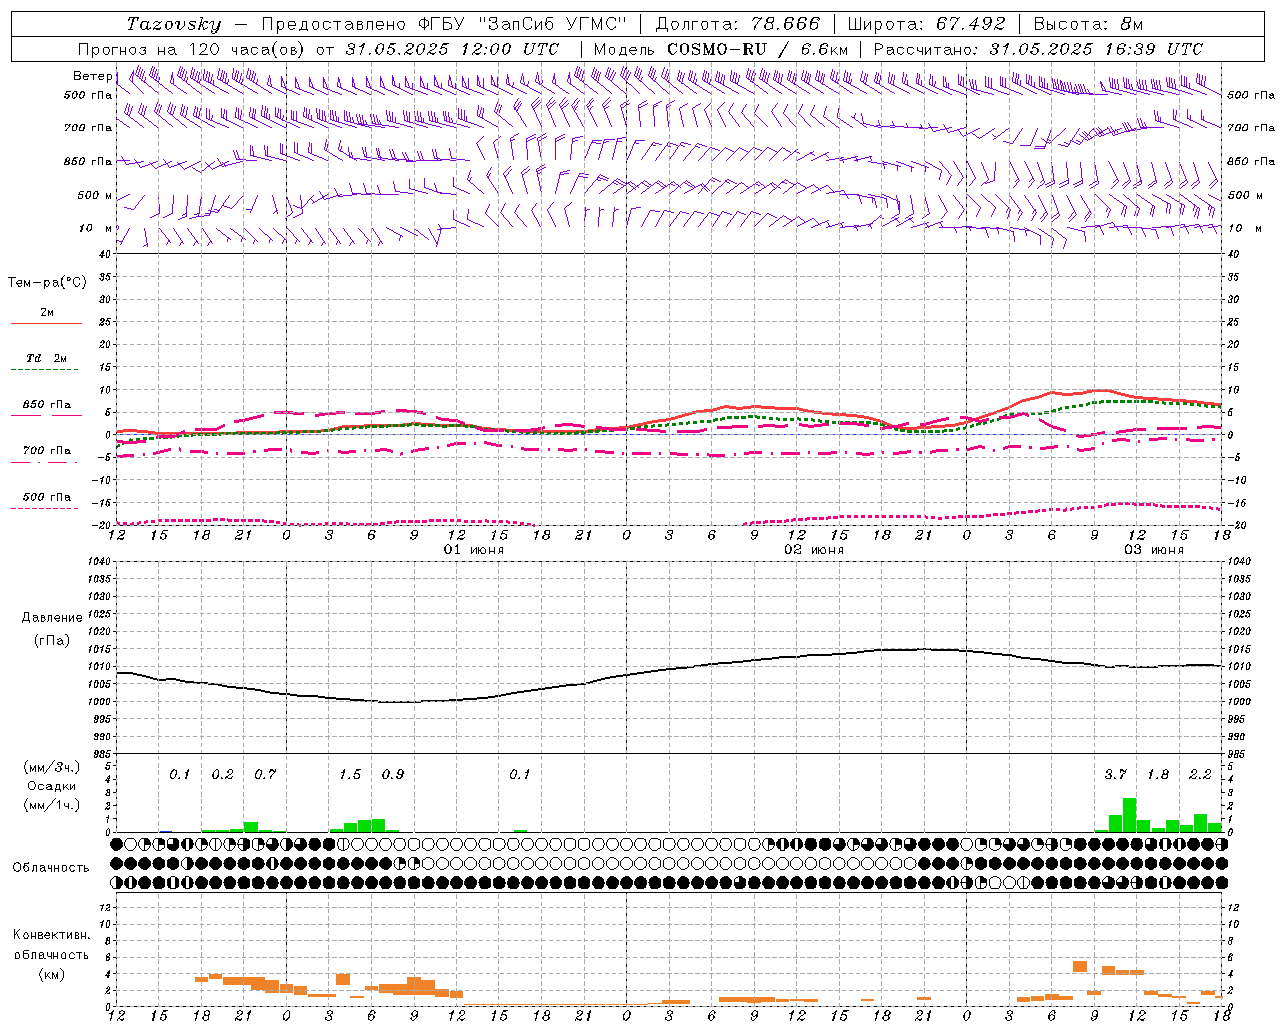Screen dimensions: 1280x1024
Task: Click the "Давление" pressure panel label
Action: pos(52,618)
